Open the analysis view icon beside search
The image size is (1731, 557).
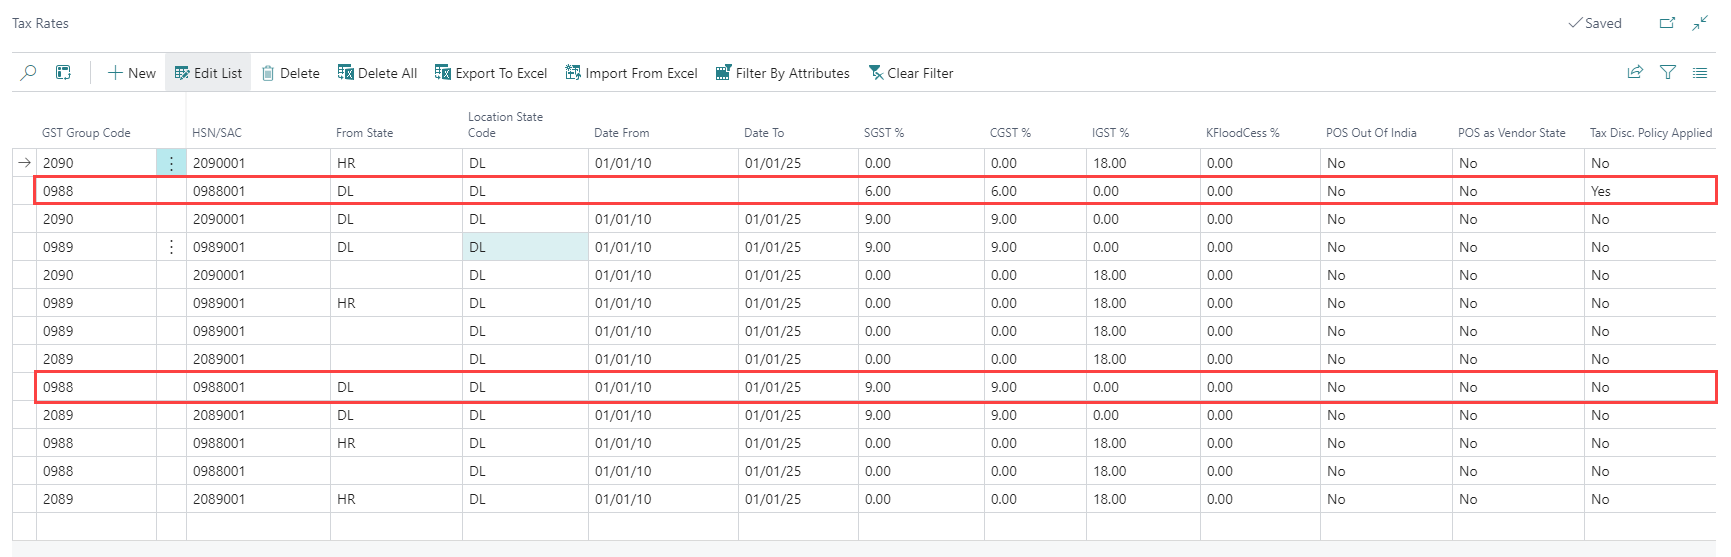tap(63, 73)
